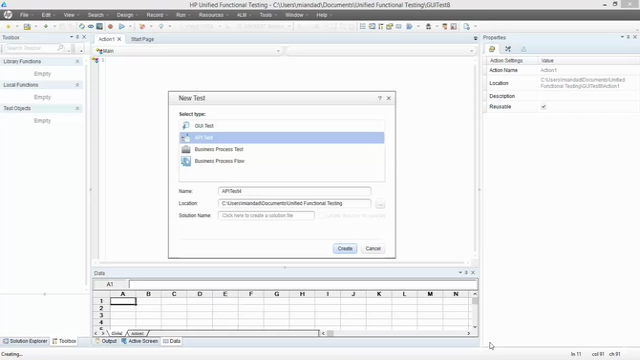Viewport: 640px width, 360px height.
Task: Click the Create button
Action: 345,249
